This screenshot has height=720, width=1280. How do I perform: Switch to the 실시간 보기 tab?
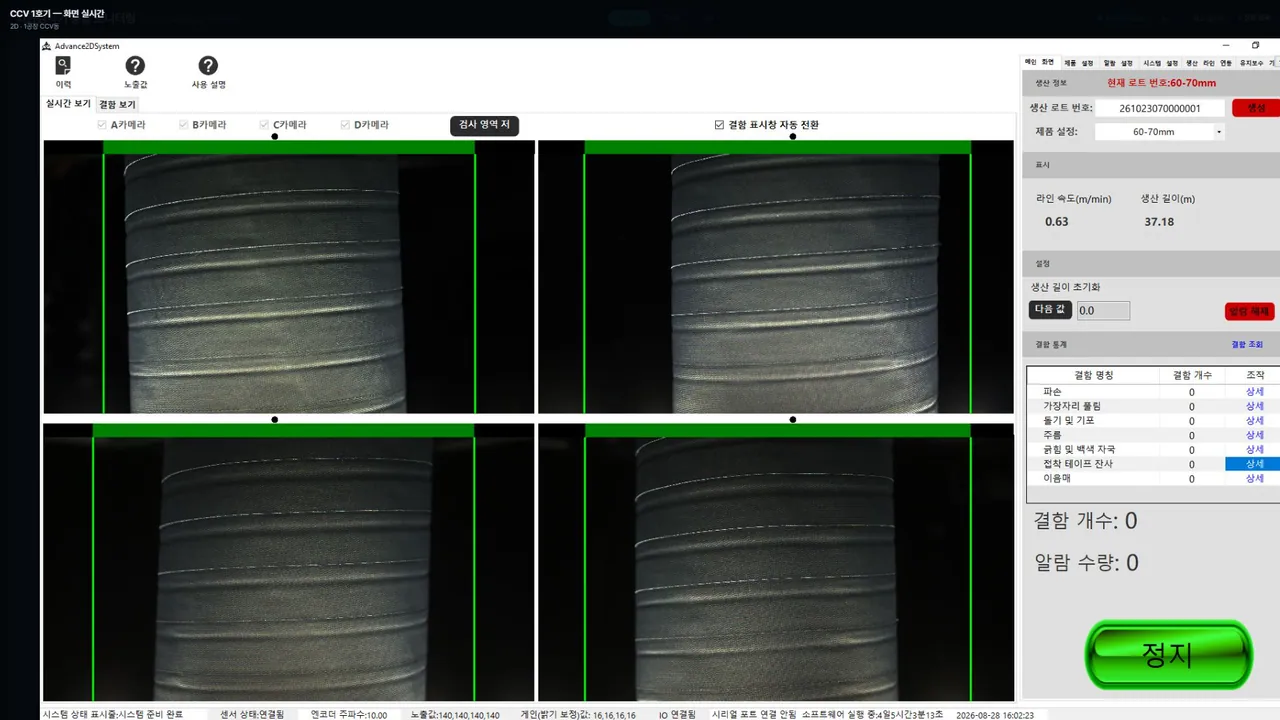[68, 104]
